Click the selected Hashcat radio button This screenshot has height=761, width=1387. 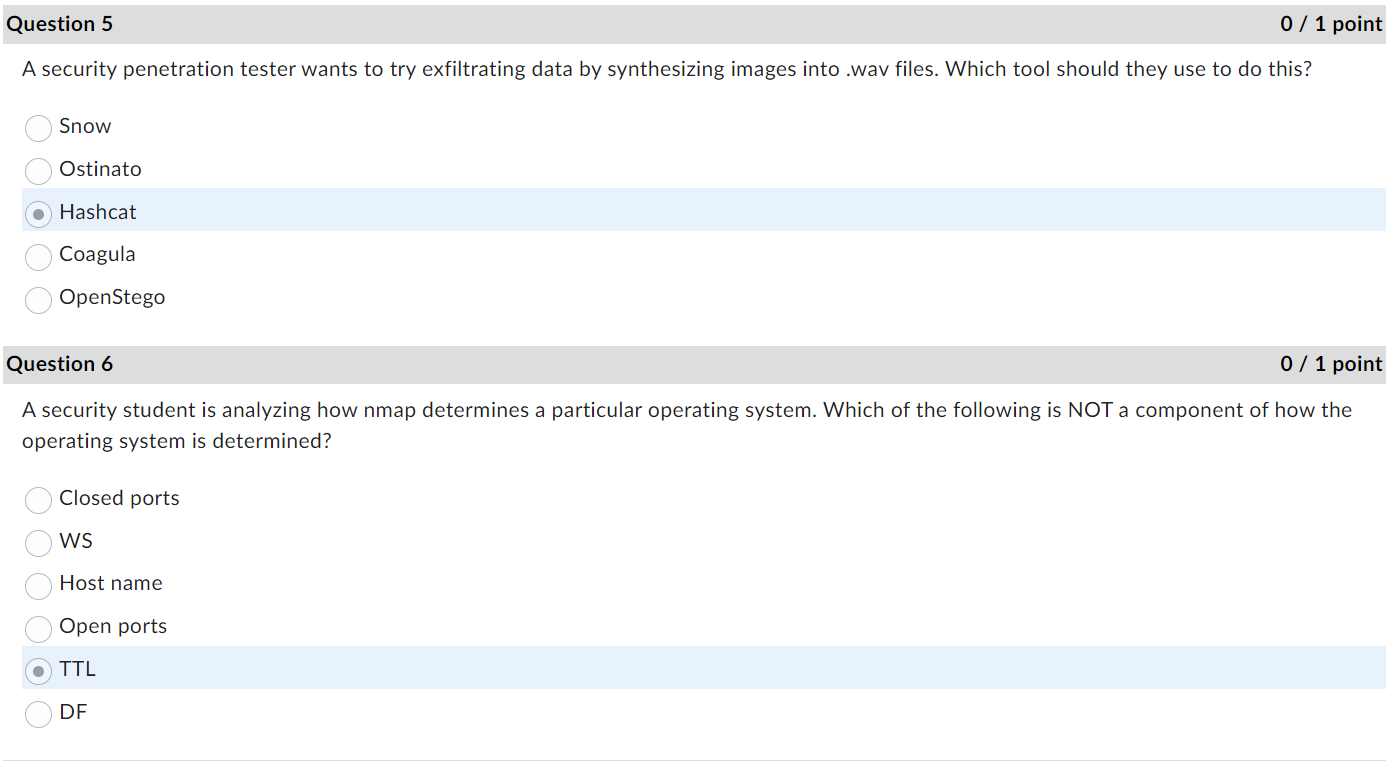point(38,214)
